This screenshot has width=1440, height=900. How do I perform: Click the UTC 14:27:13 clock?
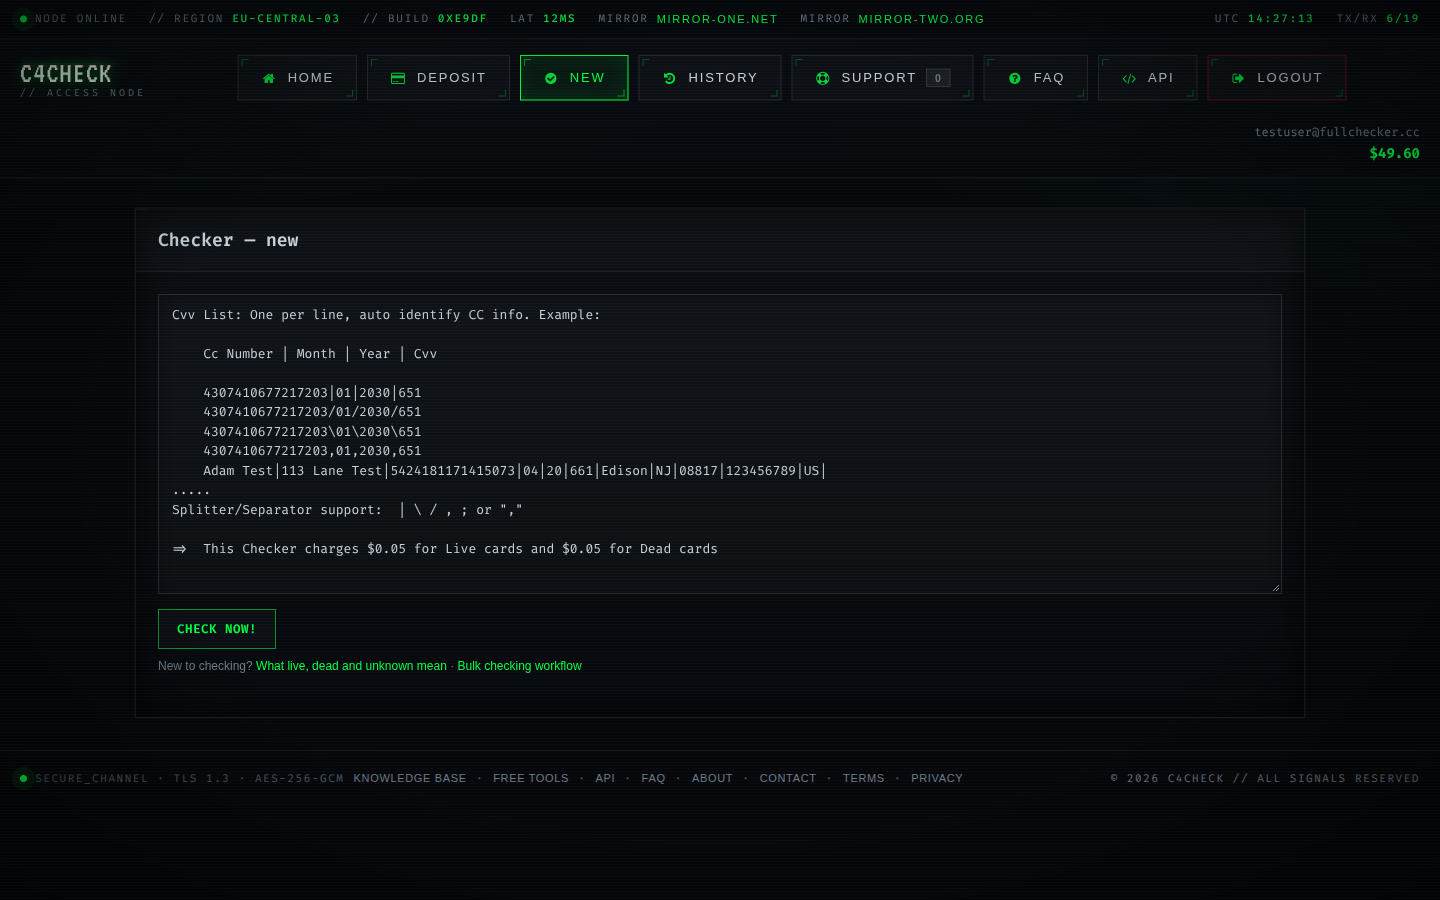pos(1264,19)
